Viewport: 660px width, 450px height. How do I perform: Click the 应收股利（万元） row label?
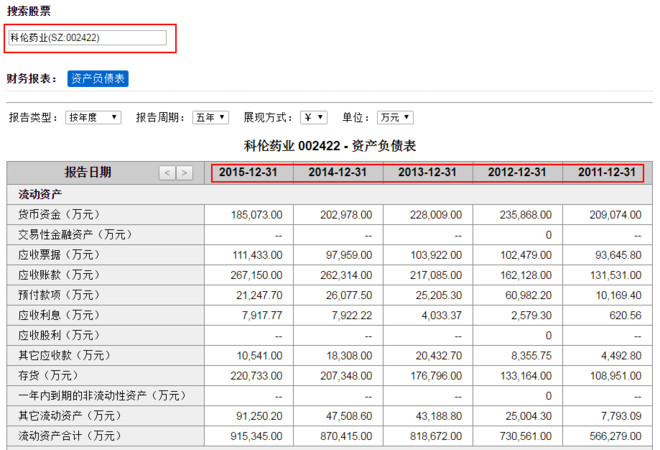[59, 336]
